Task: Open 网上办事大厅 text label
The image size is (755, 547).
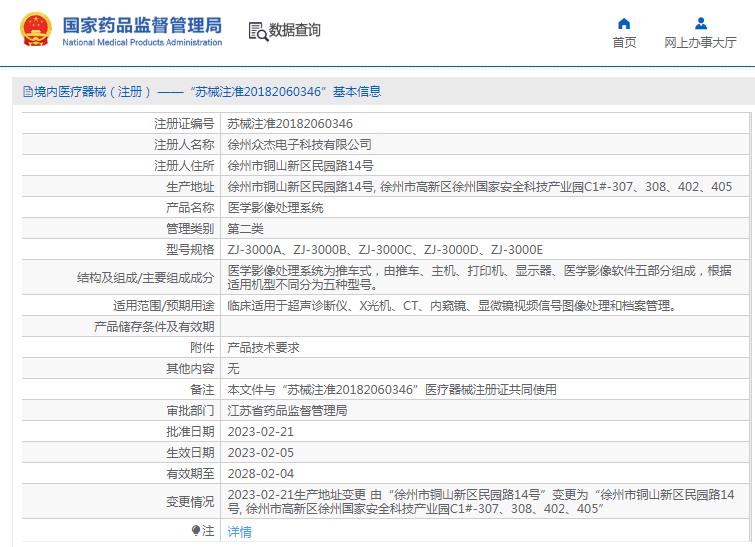Action: 700,43
